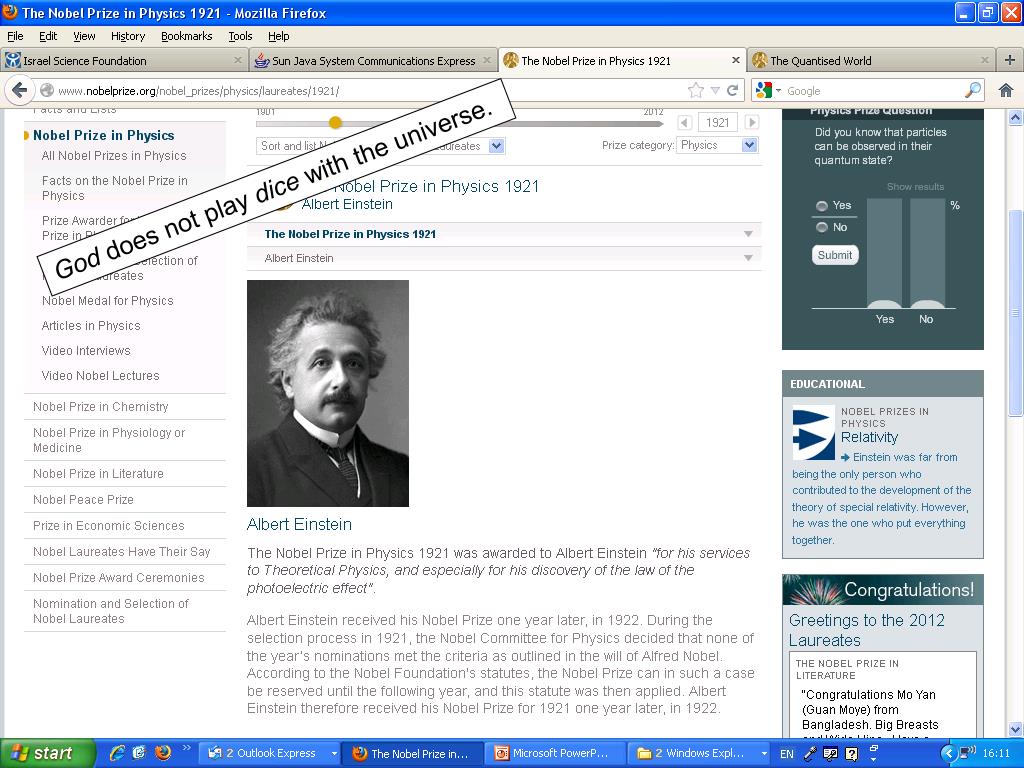Click the help question mark tray icon
Image resolution: width=1024 pixels, height=768 pixels.
click(851, 754)
